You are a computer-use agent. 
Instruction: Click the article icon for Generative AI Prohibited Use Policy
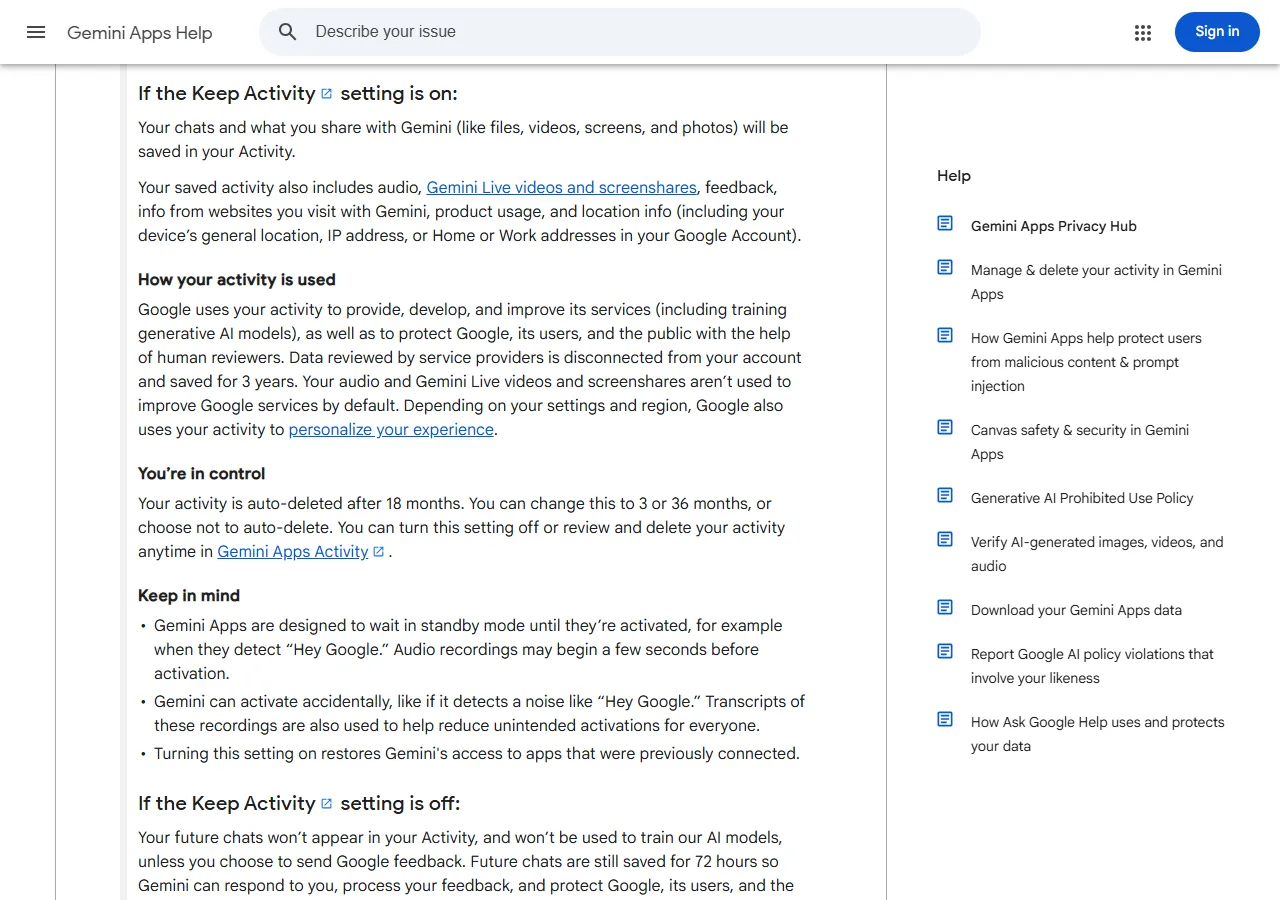click(945, 496)
